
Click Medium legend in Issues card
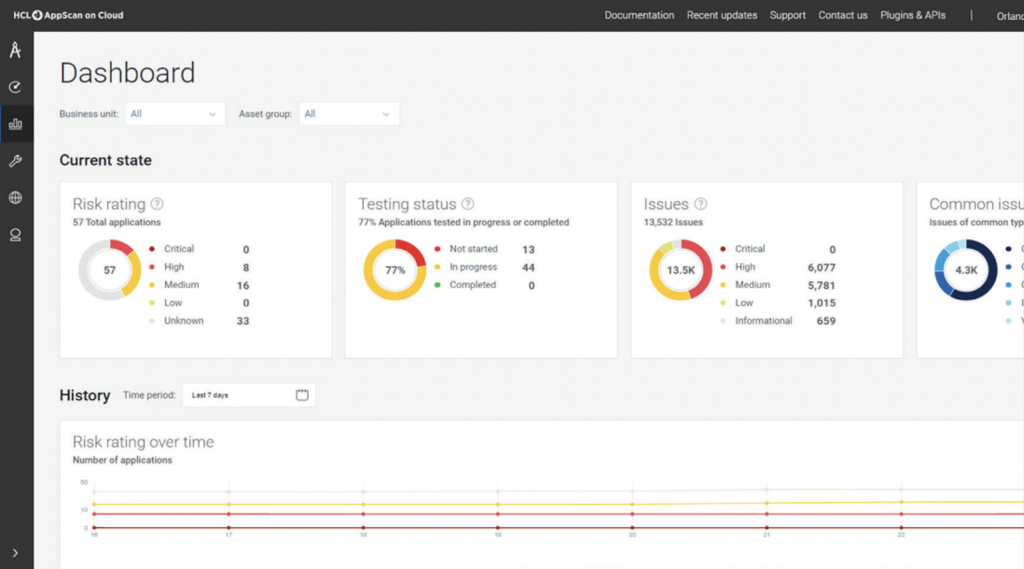pyautogui.click(x=752, y=285)
